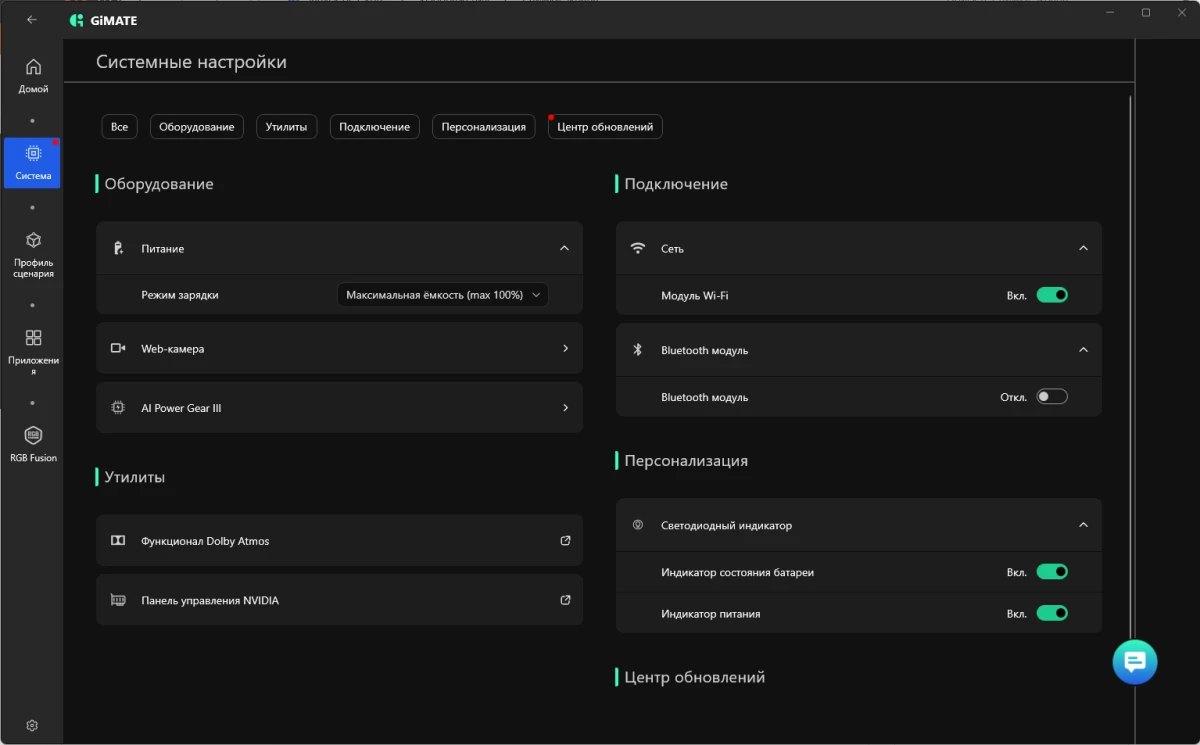
Task: Open Dolby Atmos external link icon
Action: click(565, 541)
